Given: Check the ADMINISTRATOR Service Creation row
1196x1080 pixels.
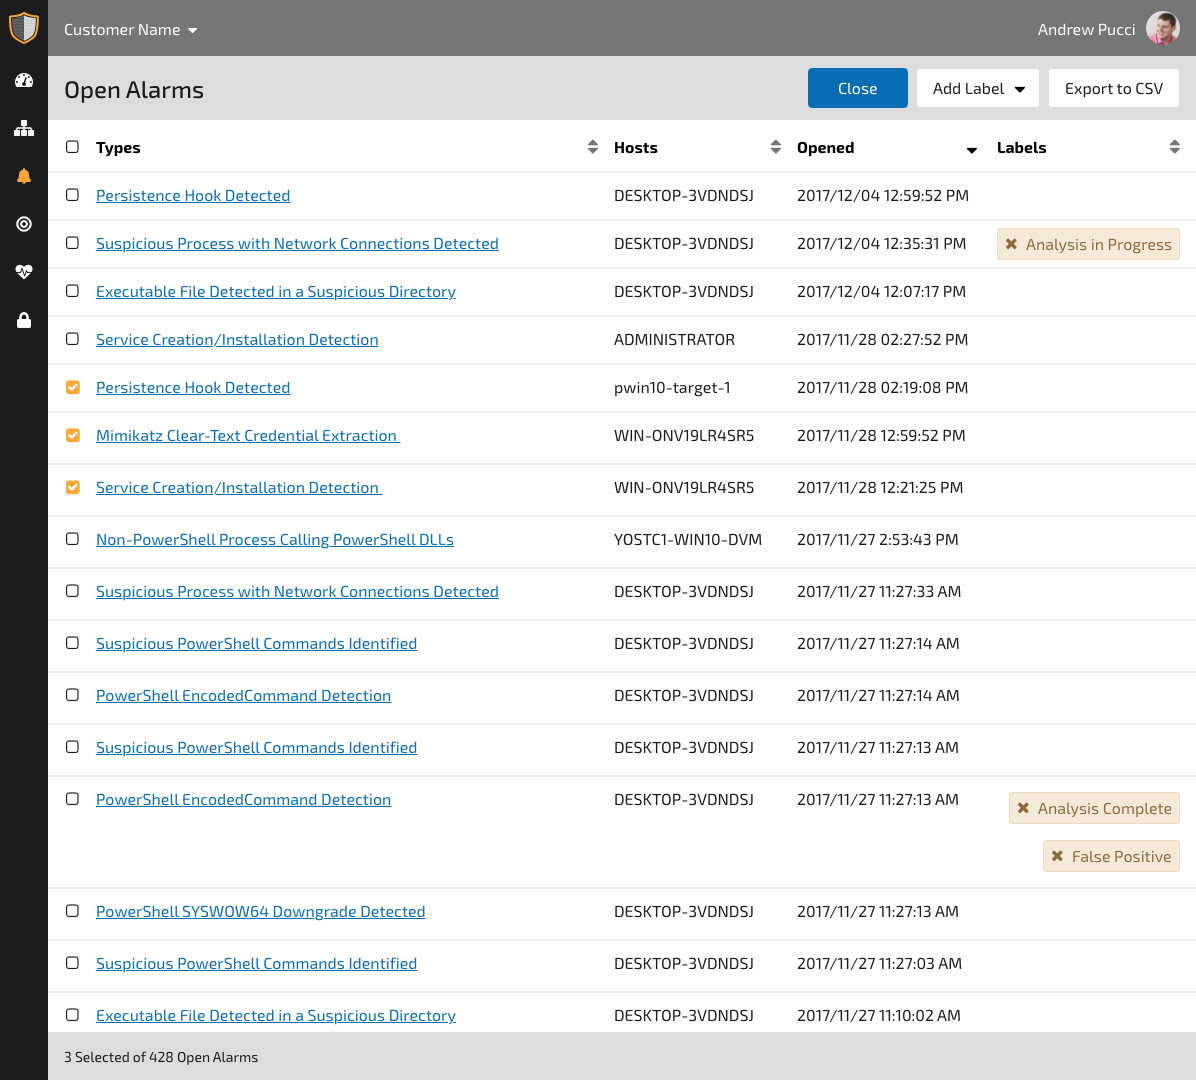Looking at the screenshot, I should [72, 339].
